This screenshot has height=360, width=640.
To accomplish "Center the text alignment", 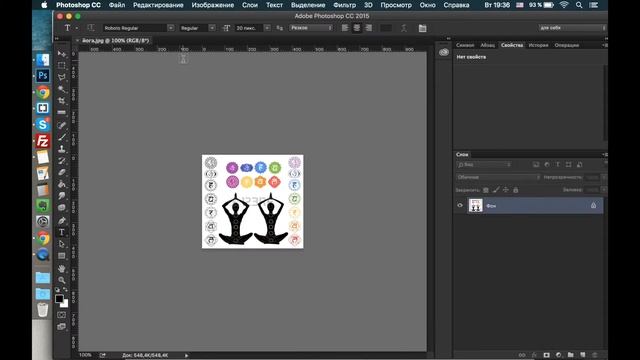I will click(357, 28).
